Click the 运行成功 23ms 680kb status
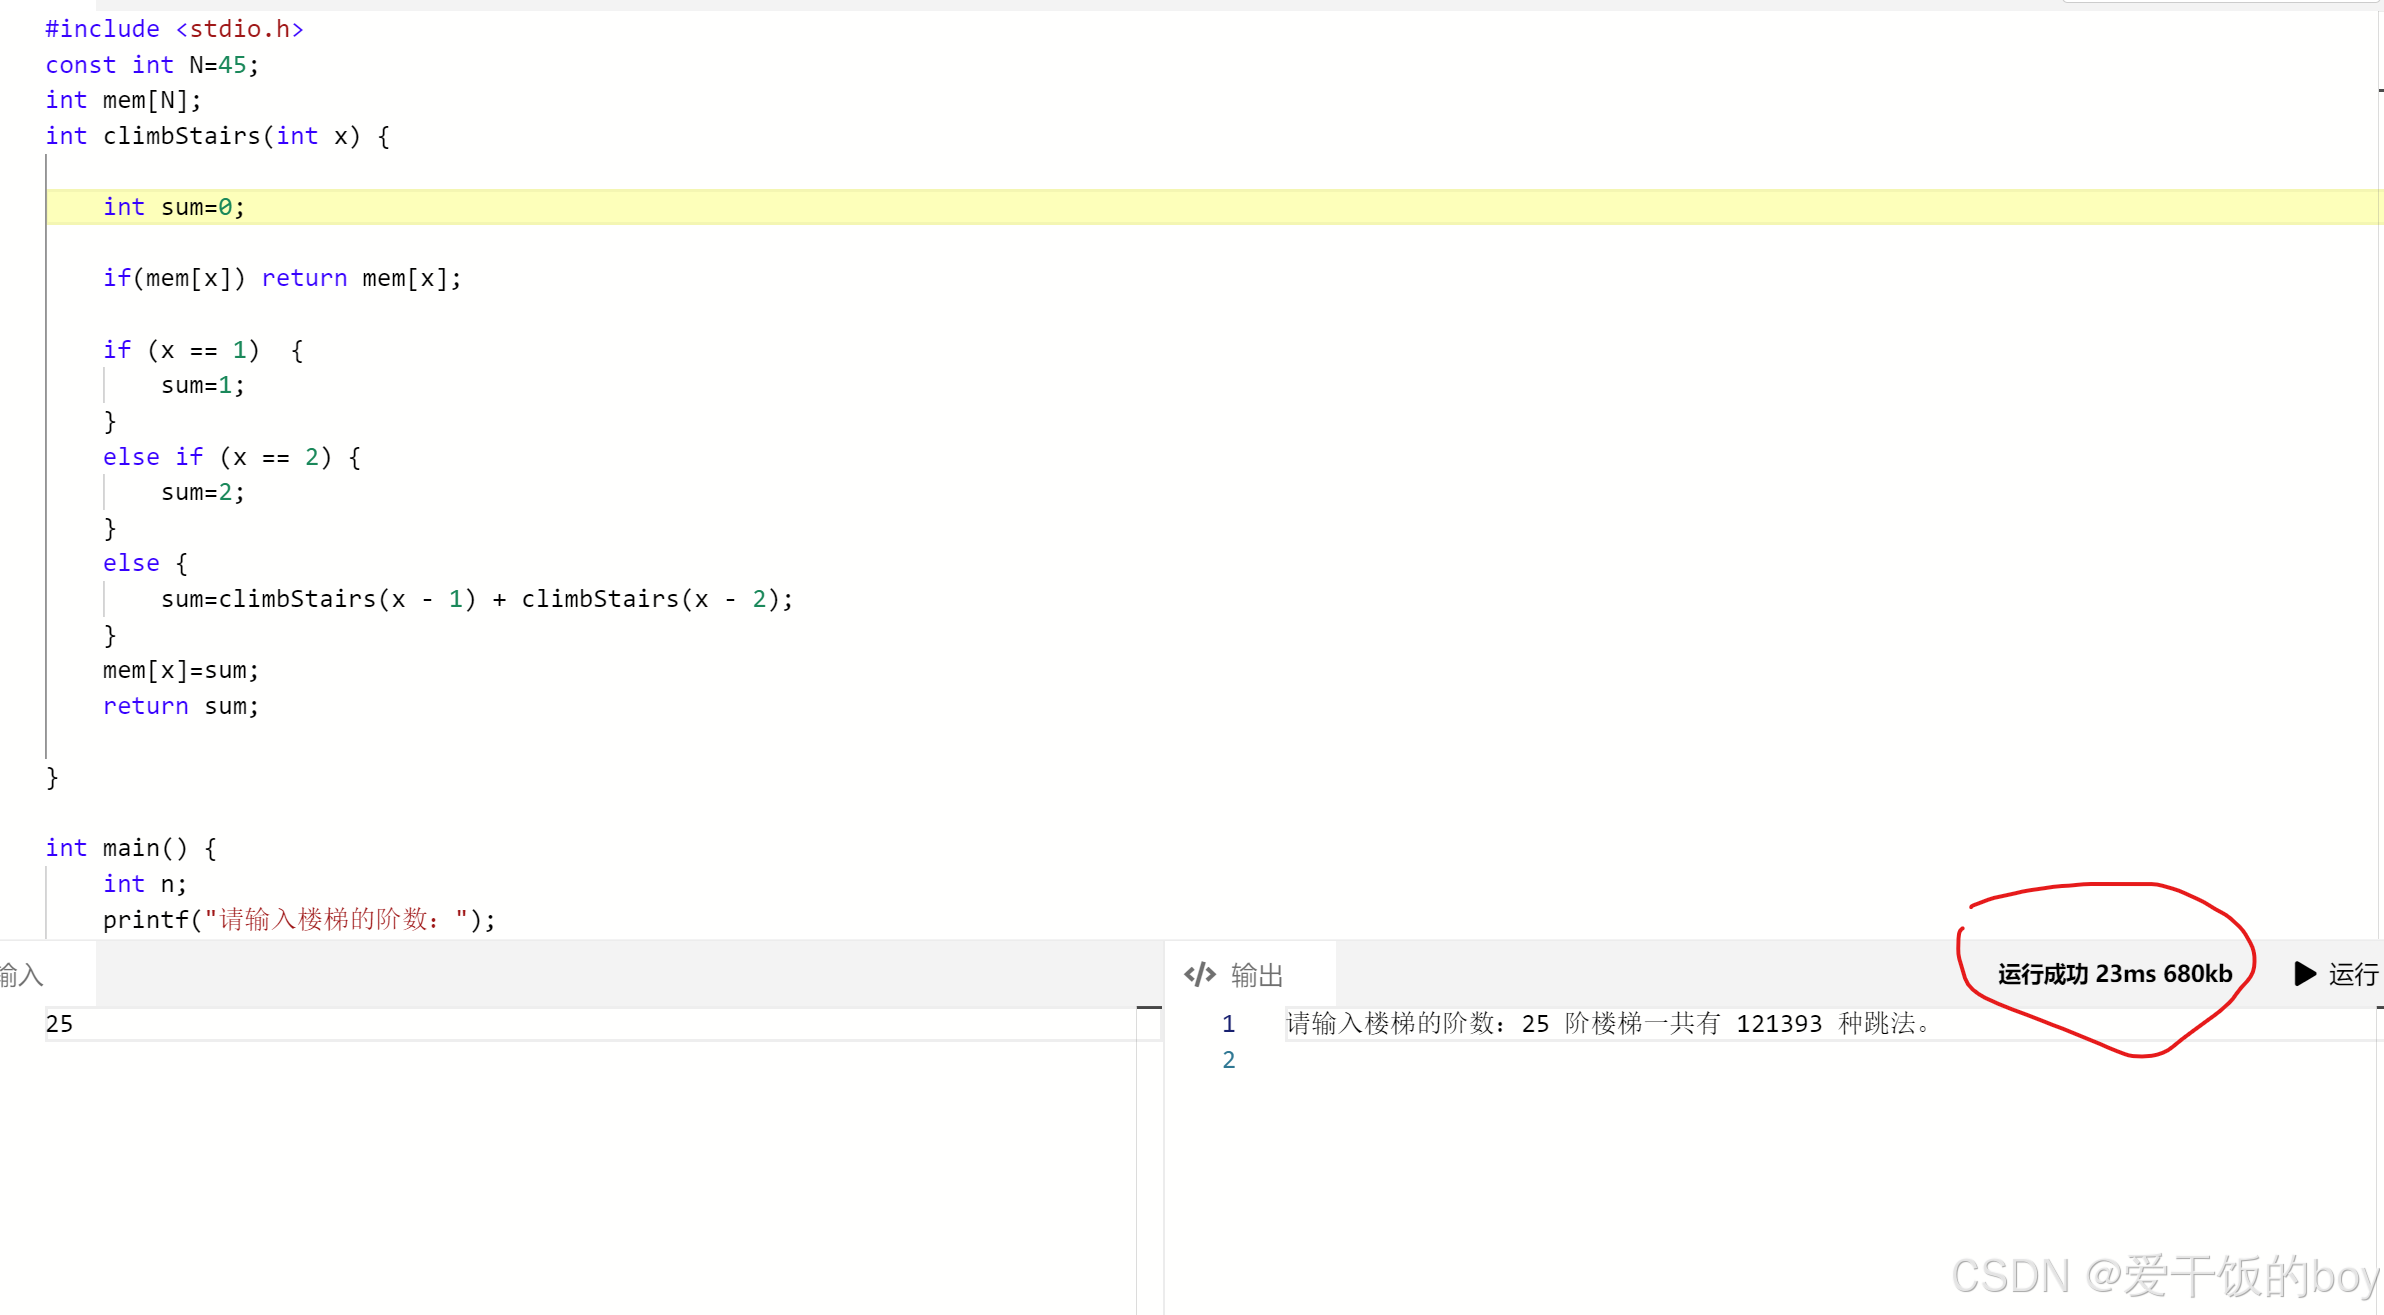 point(2114,974)
